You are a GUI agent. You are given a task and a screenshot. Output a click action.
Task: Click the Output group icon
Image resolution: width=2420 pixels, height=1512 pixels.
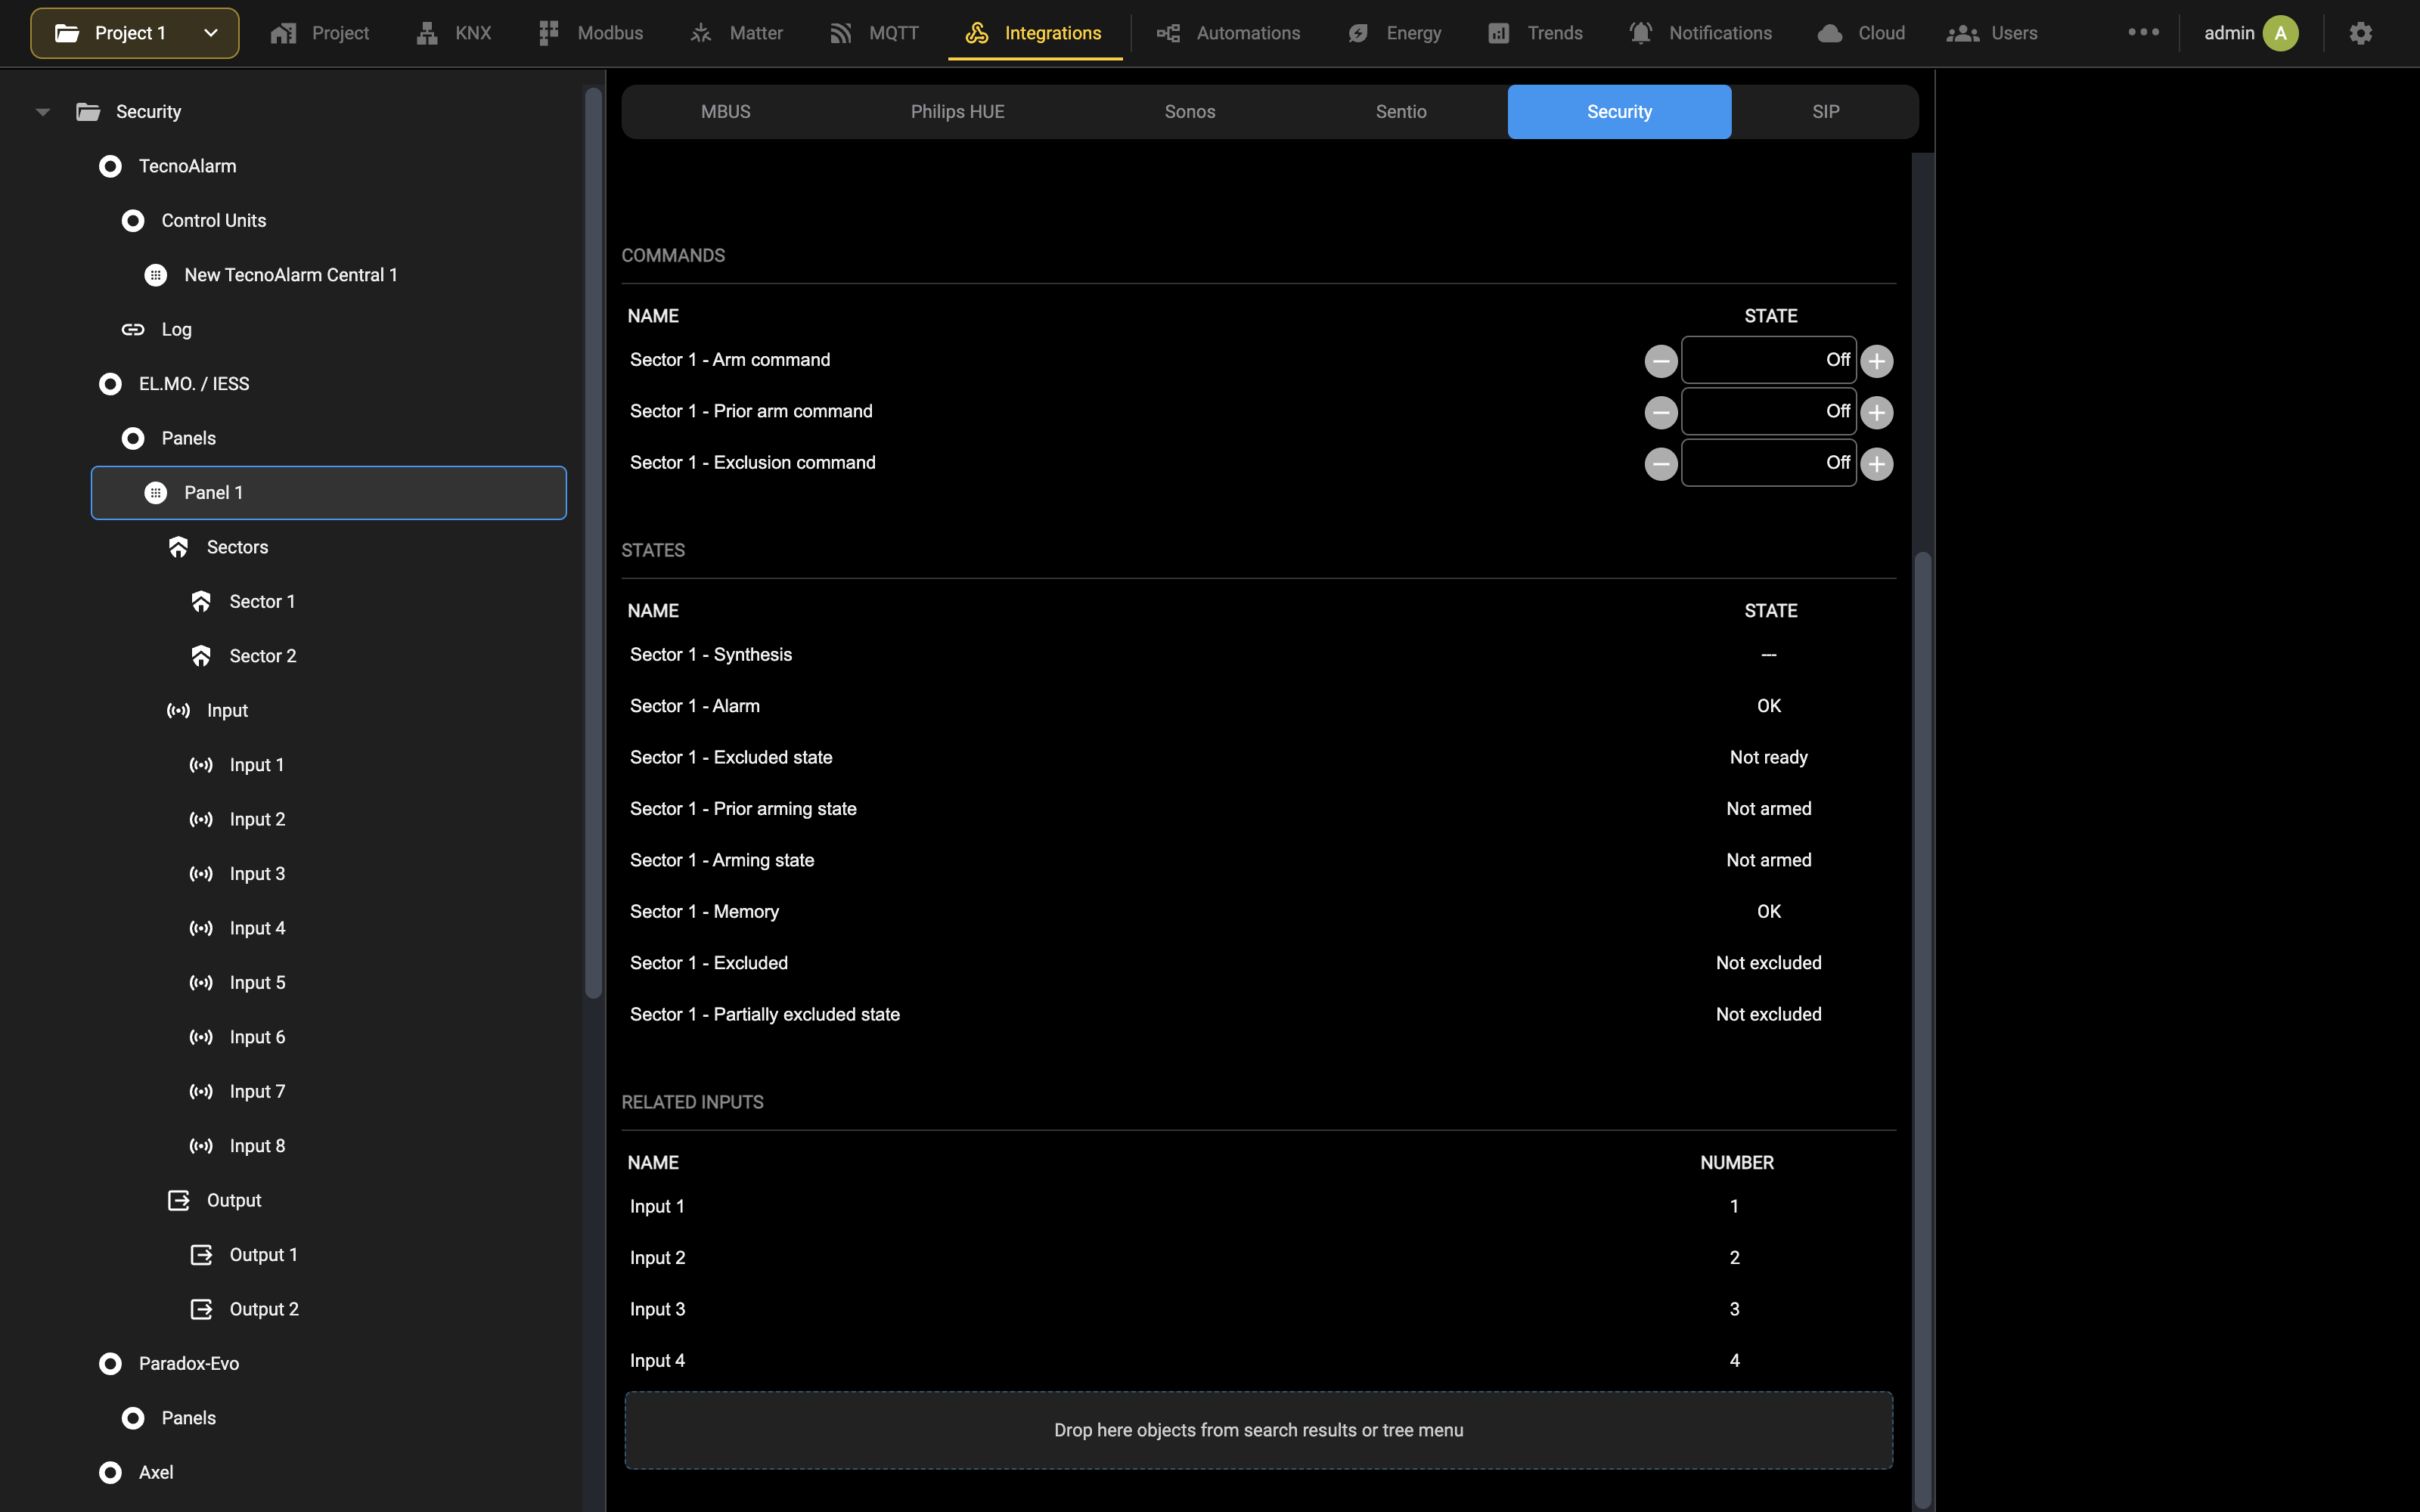(178, 1200)
